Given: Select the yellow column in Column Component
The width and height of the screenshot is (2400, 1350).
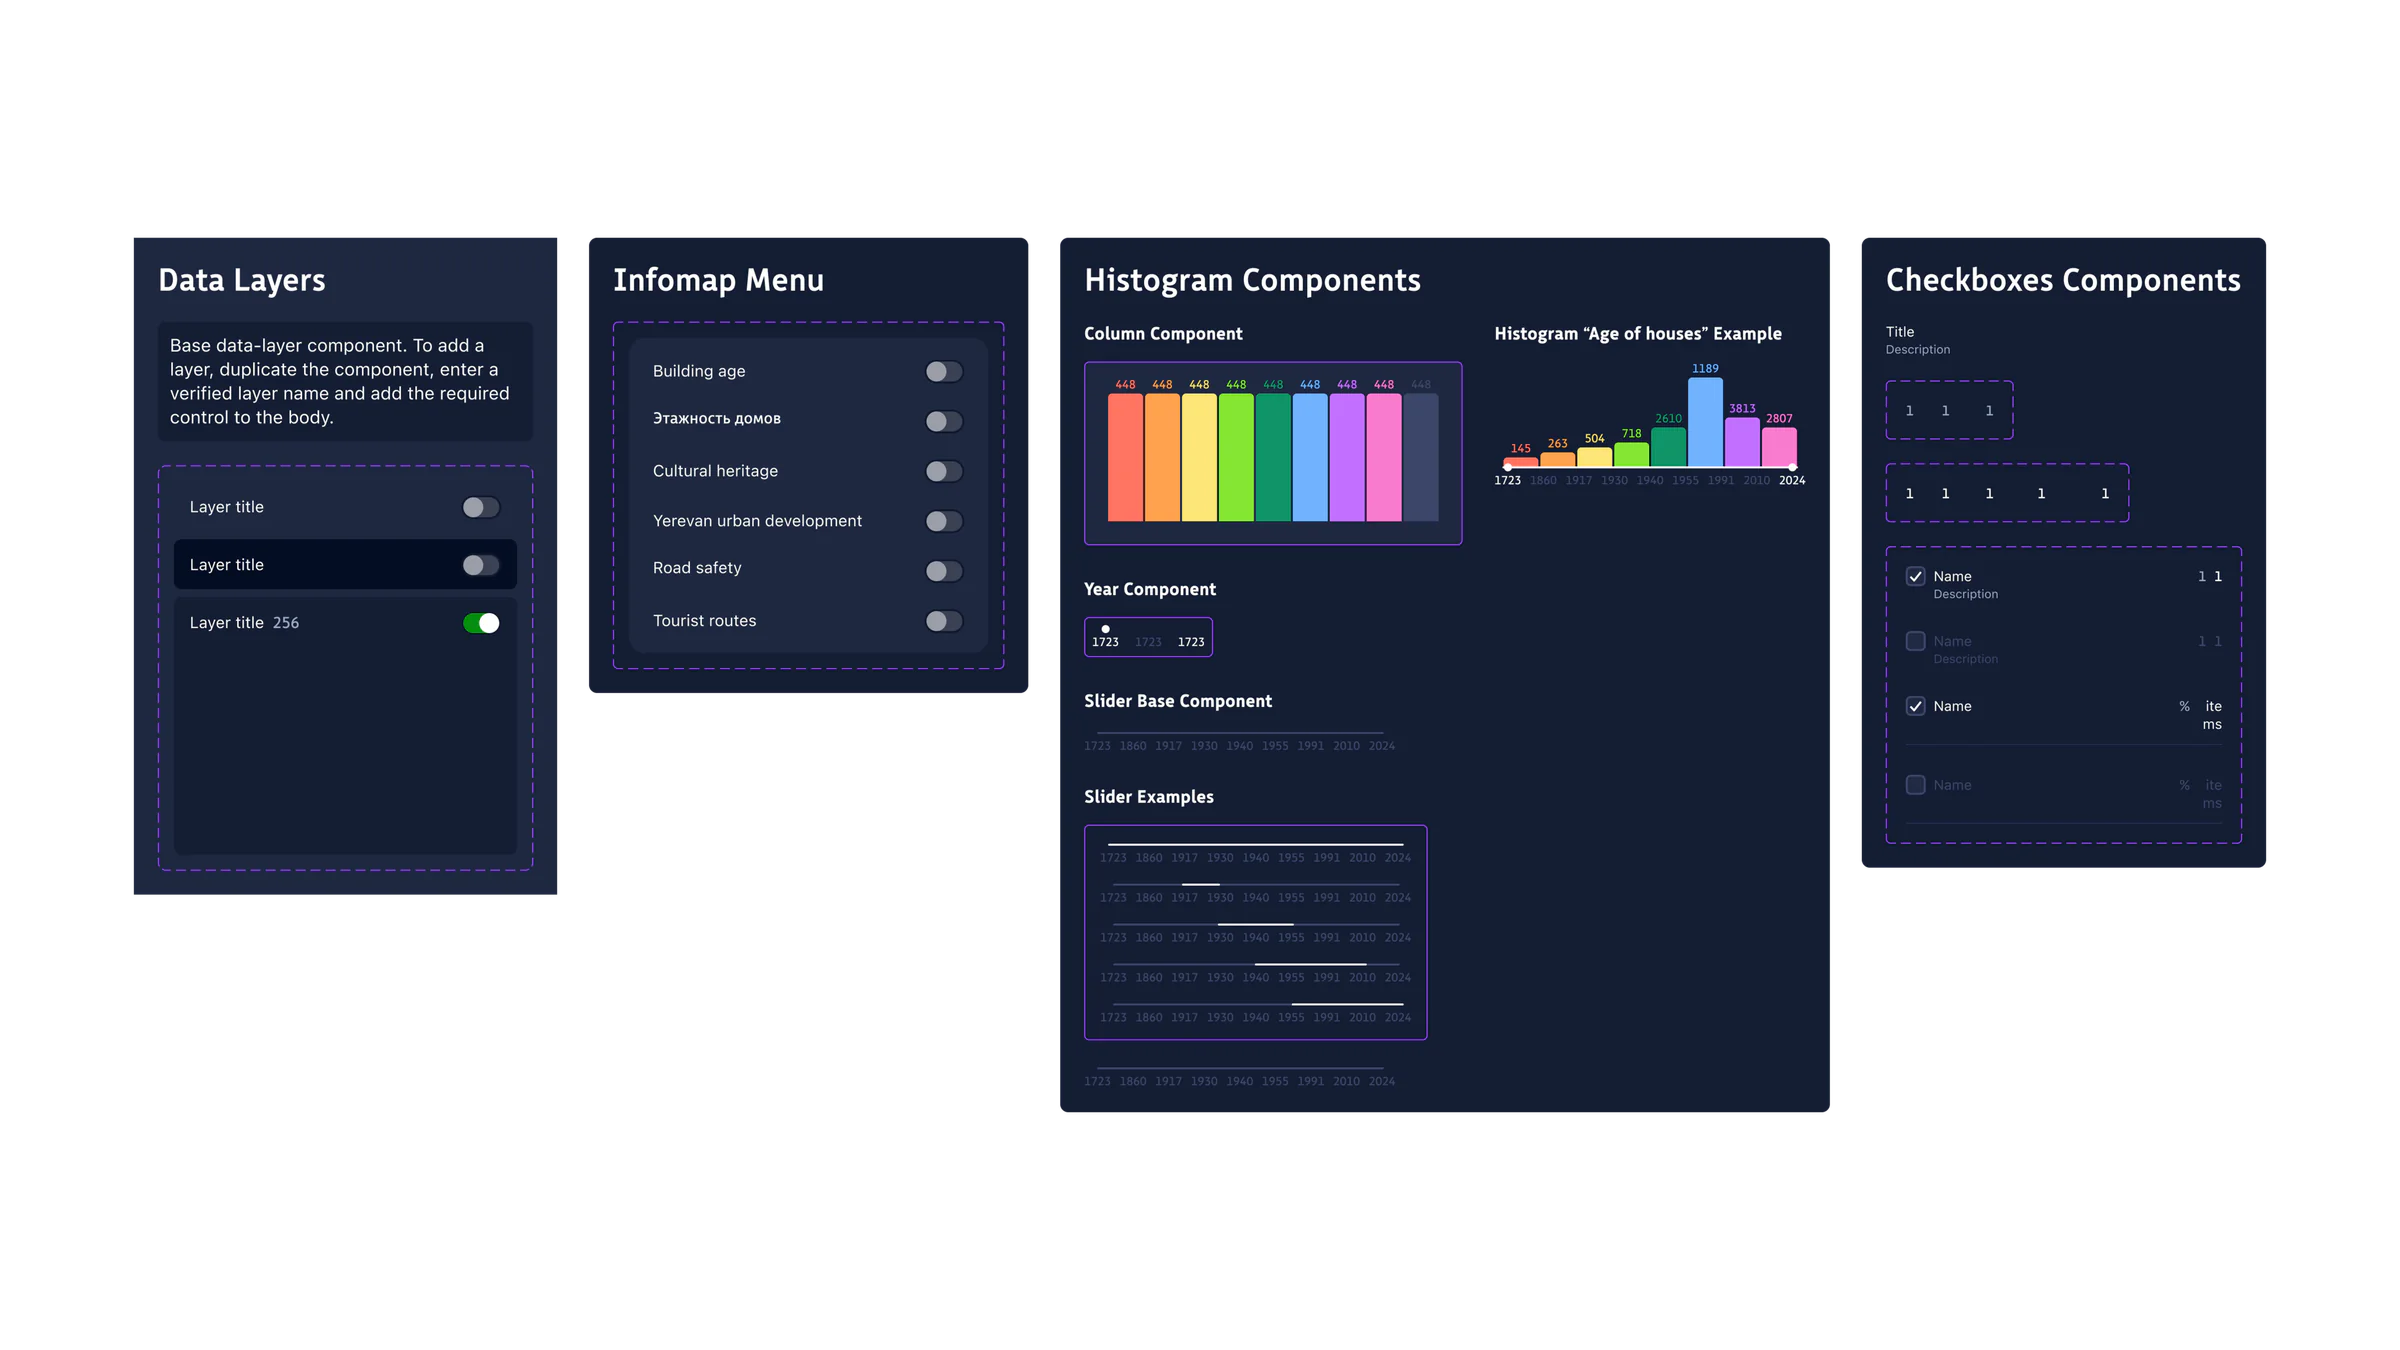Looking at the screenshot, I should [1199, 457].
